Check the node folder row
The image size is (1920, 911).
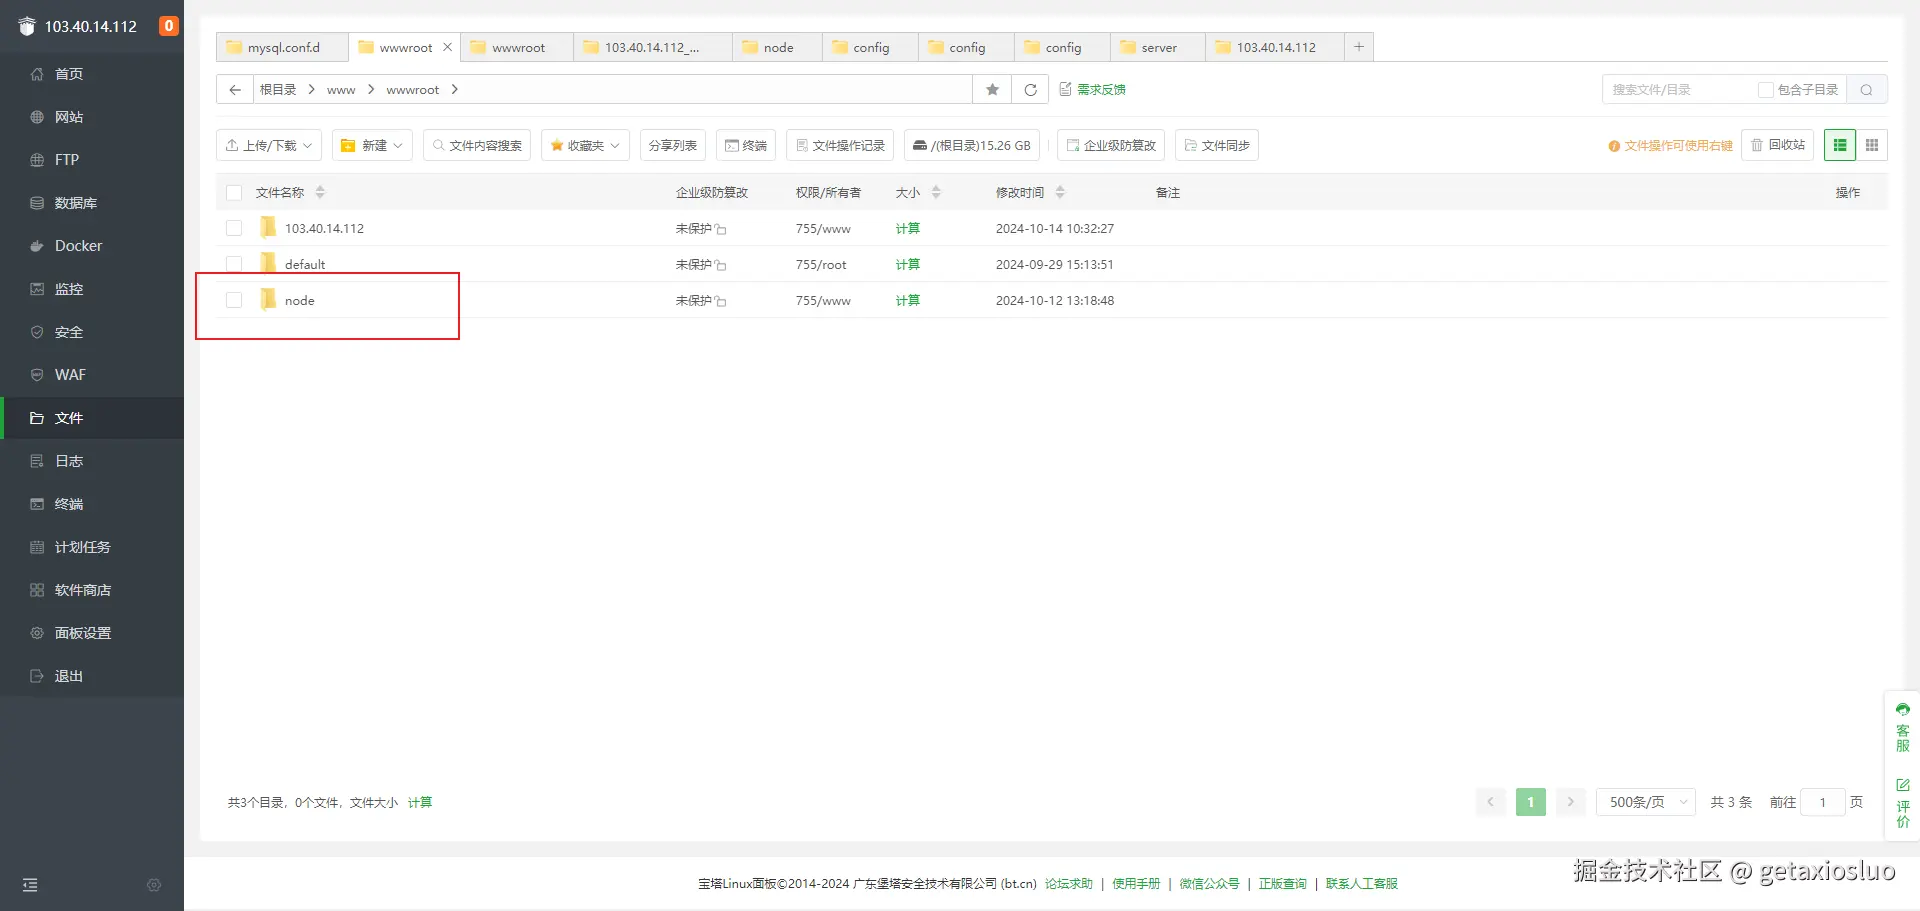click(234, 300)
